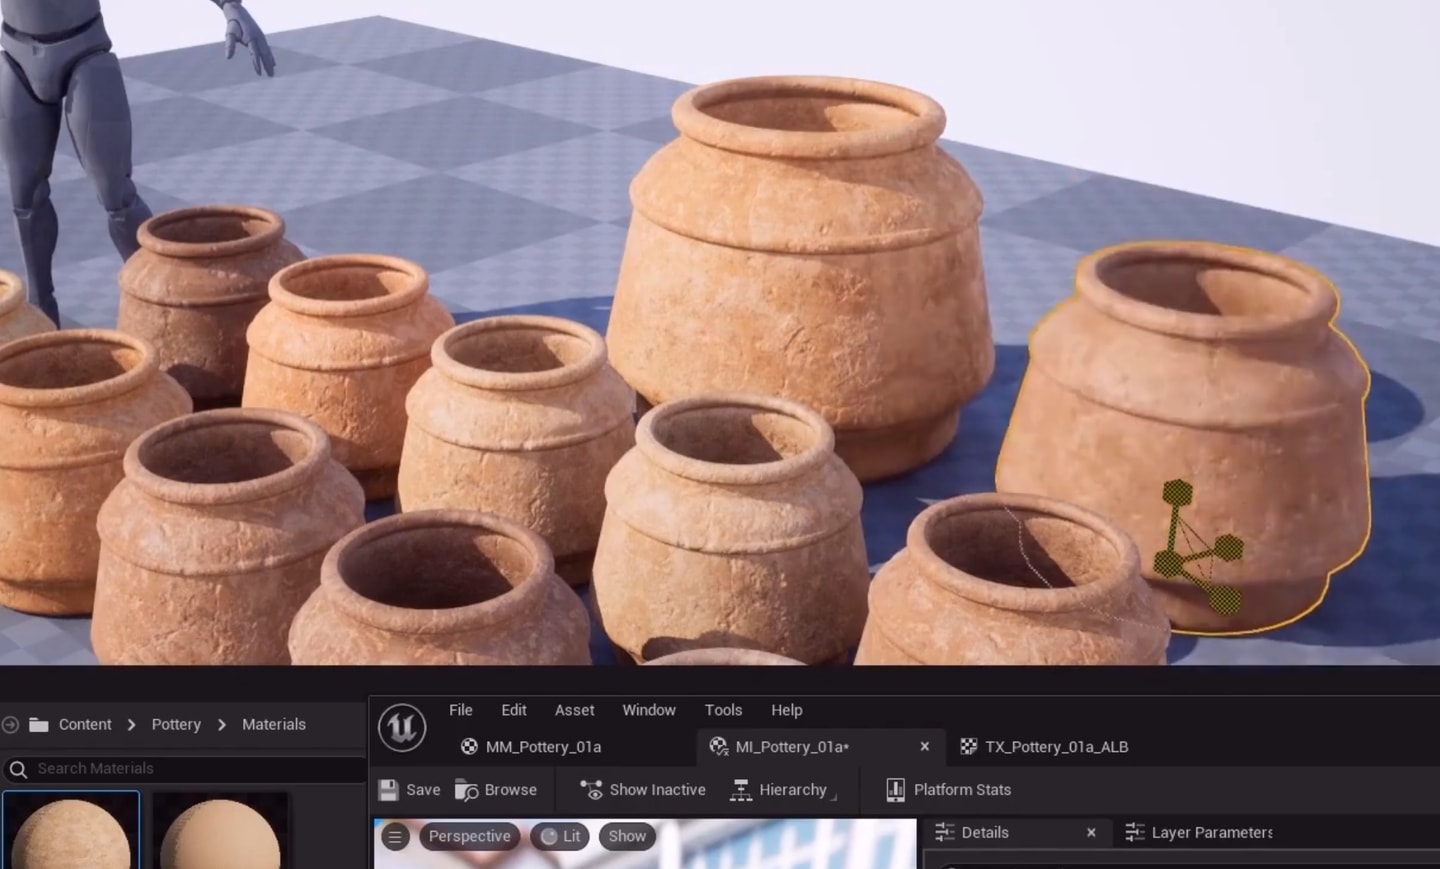The height and width of the screenshot is (869, 1440).
Task: Select the highlighted rough pottery material thumbnail
Action: coord(71,831)
